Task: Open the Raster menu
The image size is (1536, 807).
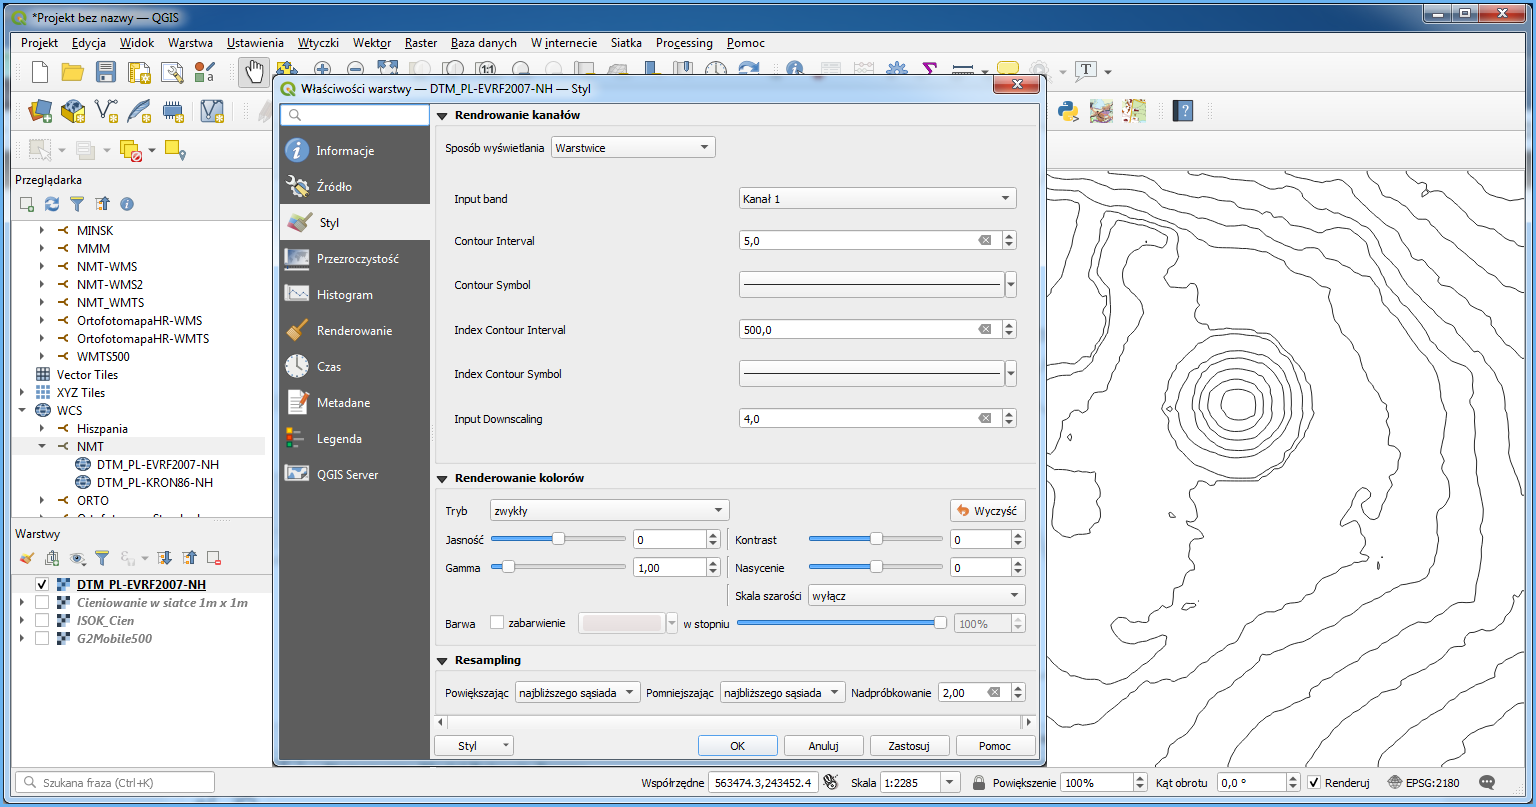Action: (421, 43)
